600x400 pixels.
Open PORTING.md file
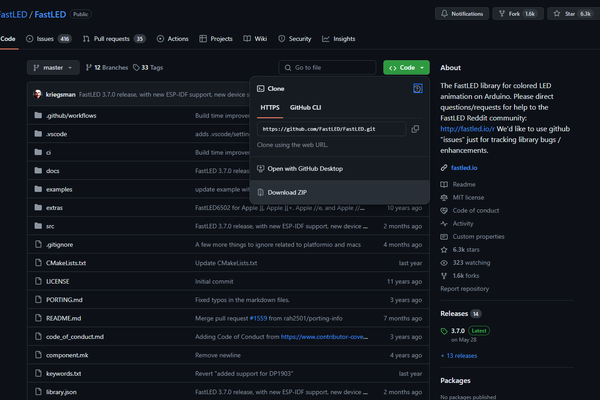point(64,300)
